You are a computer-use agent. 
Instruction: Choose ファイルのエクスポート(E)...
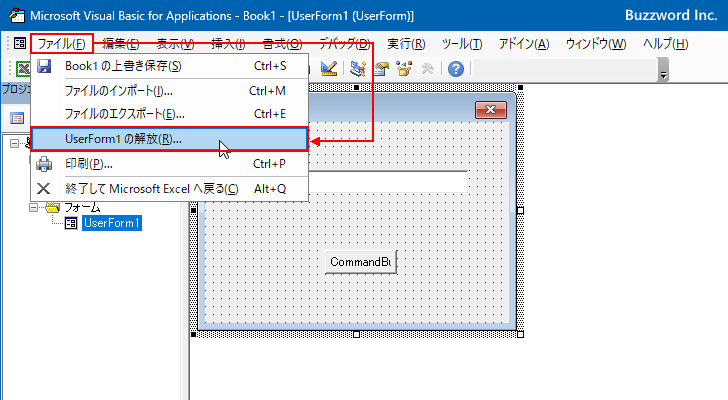tap(169, 114)
